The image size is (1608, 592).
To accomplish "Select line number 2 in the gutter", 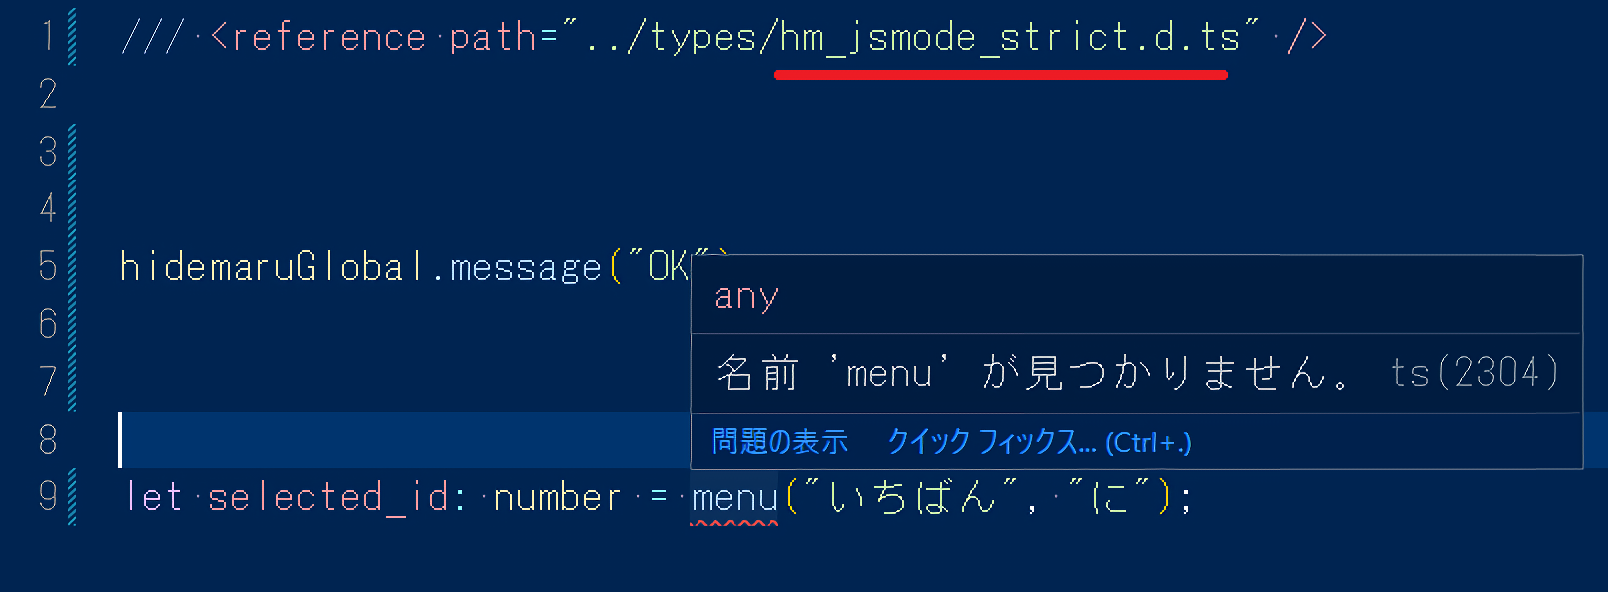I will (47, 95).
